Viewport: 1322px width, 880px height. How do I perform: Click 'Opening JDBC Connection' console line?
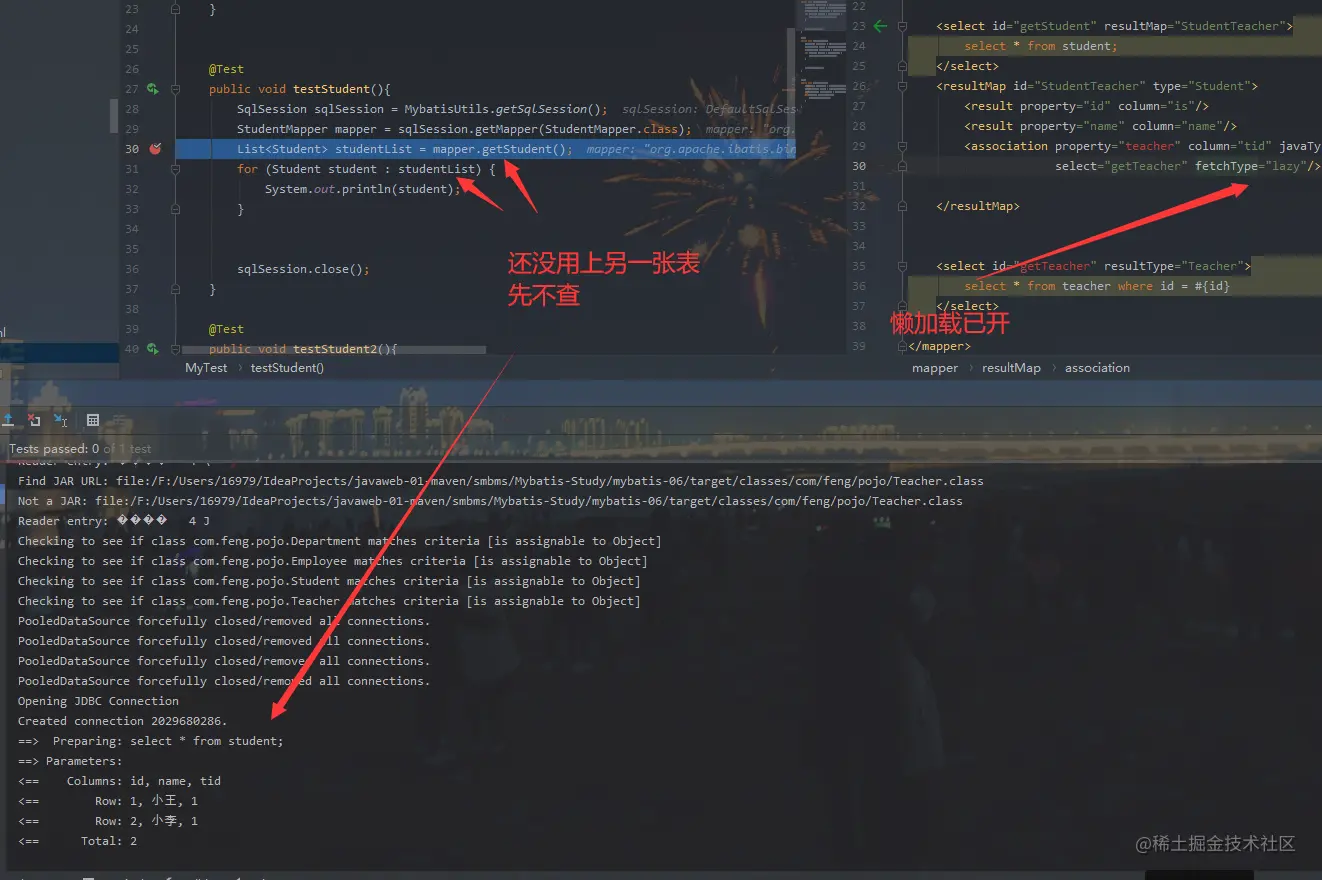pos(98,701)
